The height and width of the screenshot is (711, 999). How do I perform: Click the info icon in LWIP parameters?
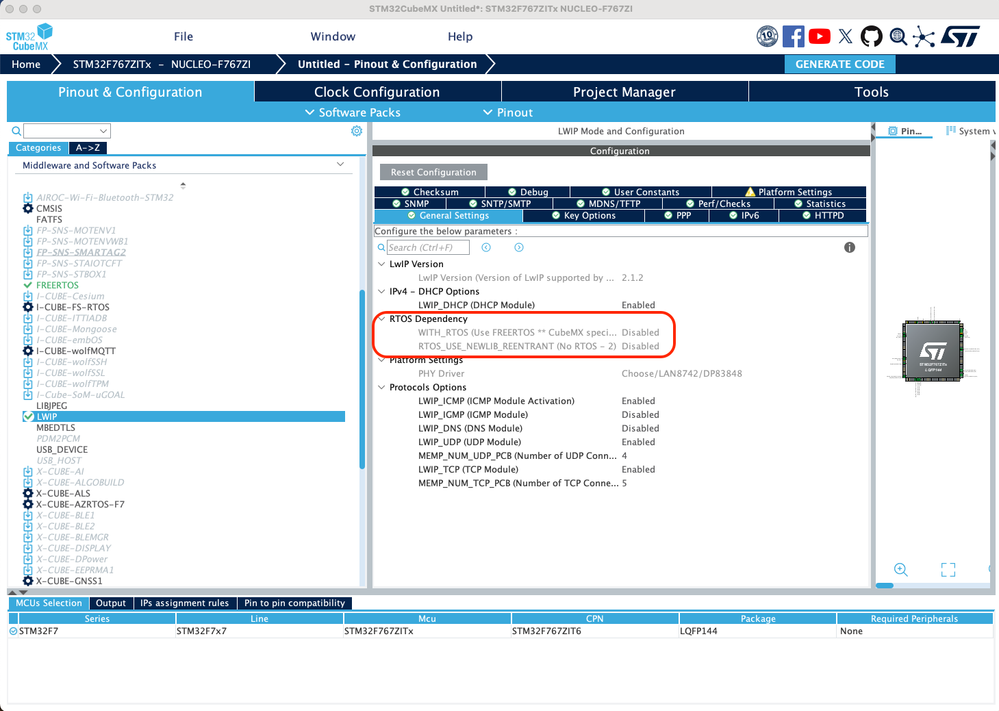click(x=849, y=247)
